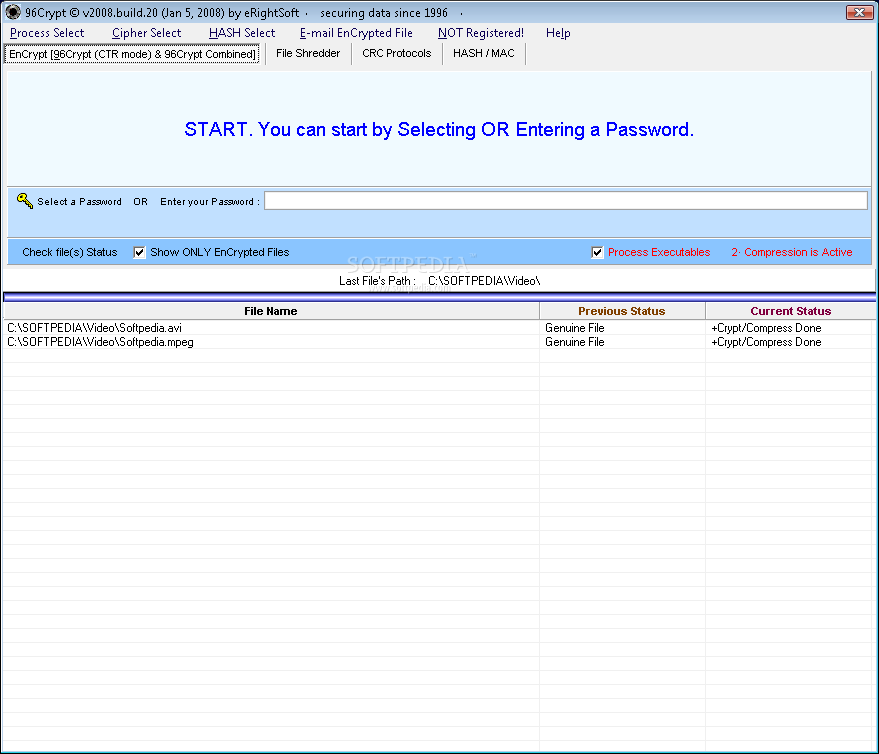Toggle Process Executables checkbox
879x754 pixels.
tap(597, 252)
